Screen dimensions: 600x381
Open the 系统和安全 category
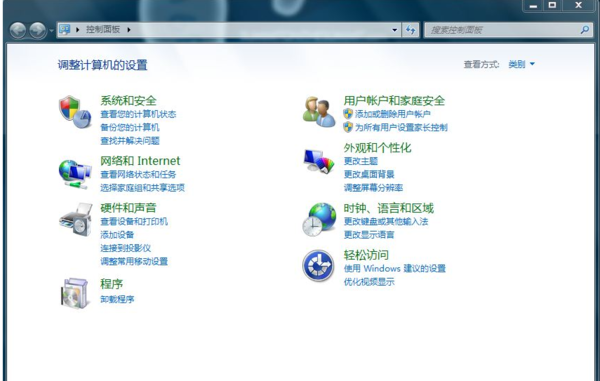[128, 101]
